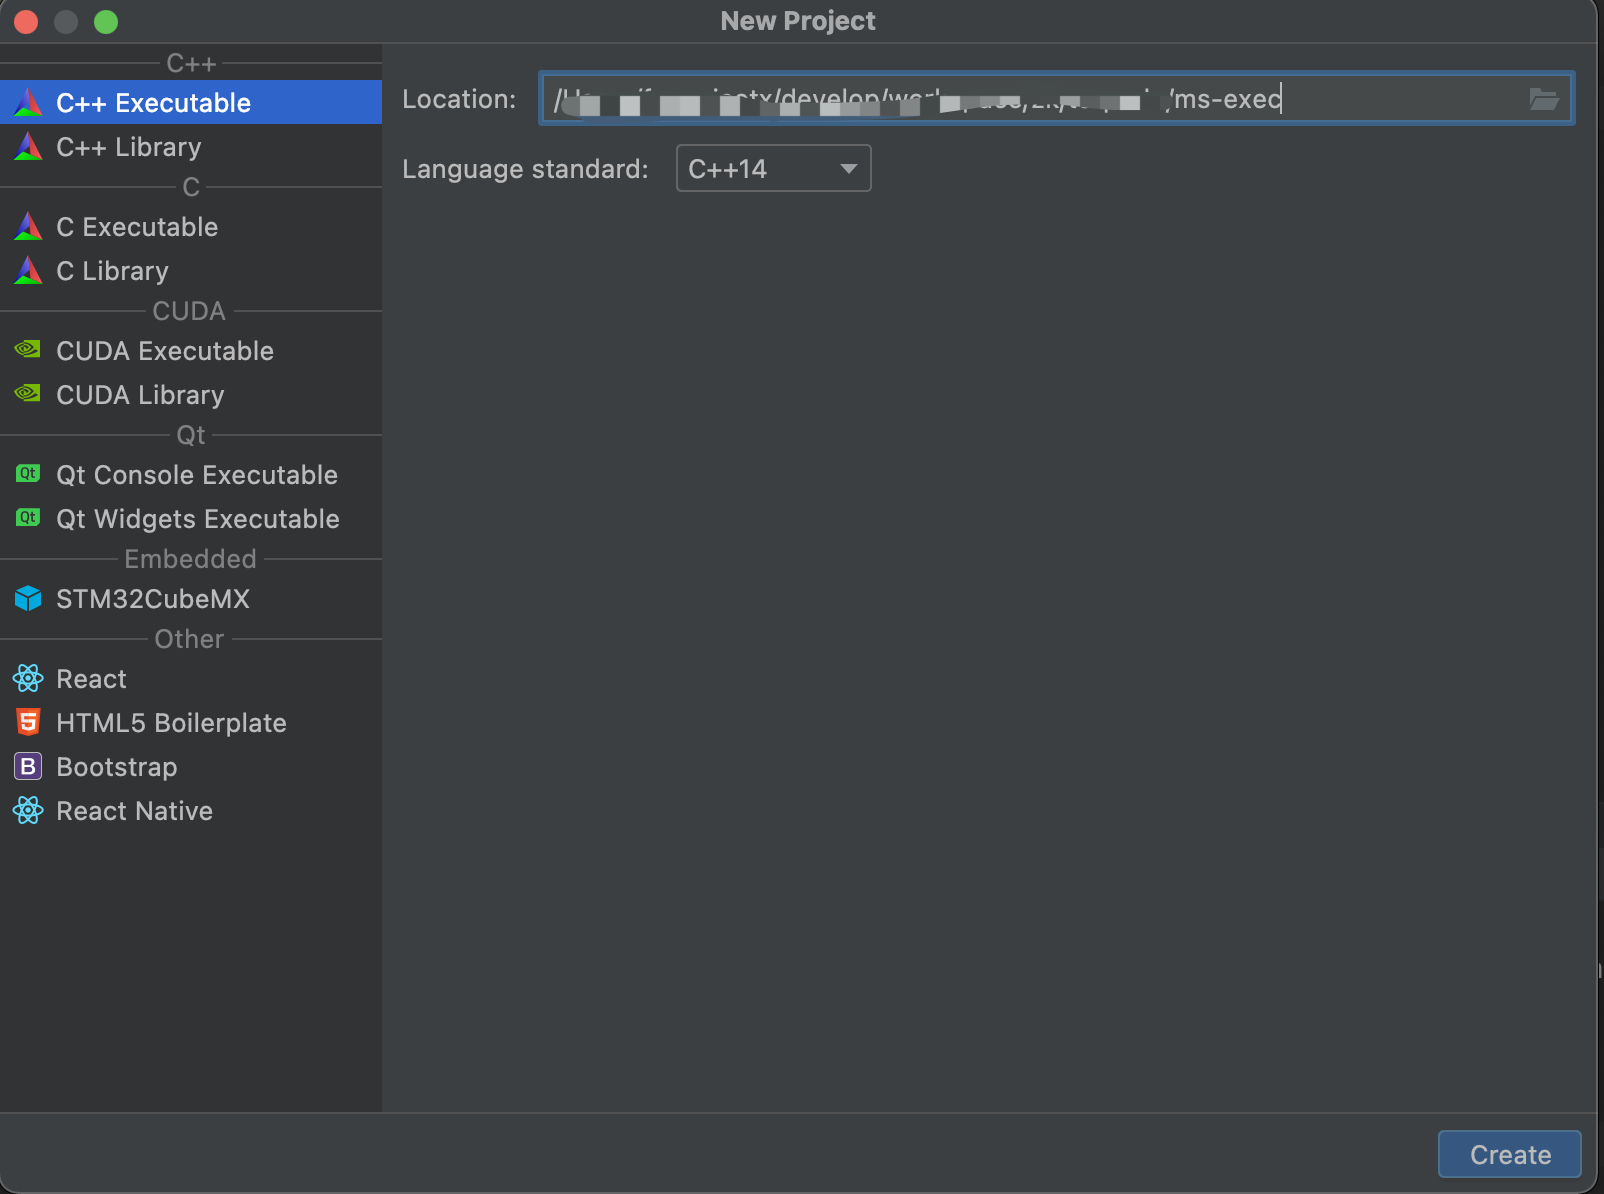Click the Qt Widgets Executable icon
The height and width of the screenshot is (1194, 1604).
click(28, 517)
